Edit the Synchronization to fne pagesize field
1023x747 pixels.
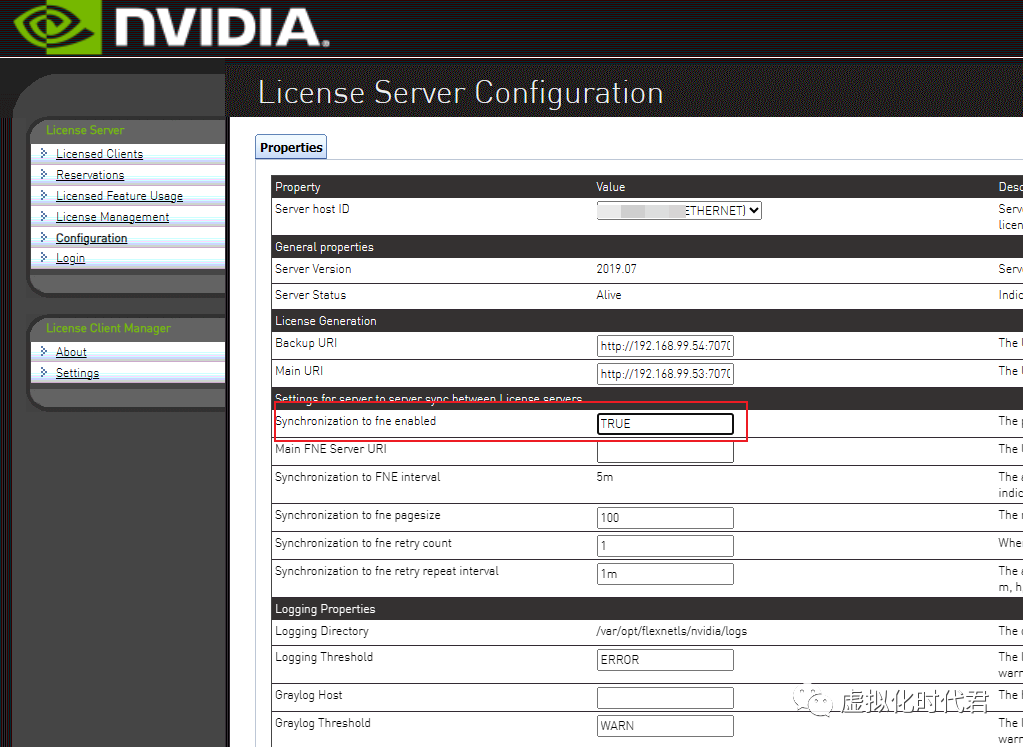coord(665,518)
